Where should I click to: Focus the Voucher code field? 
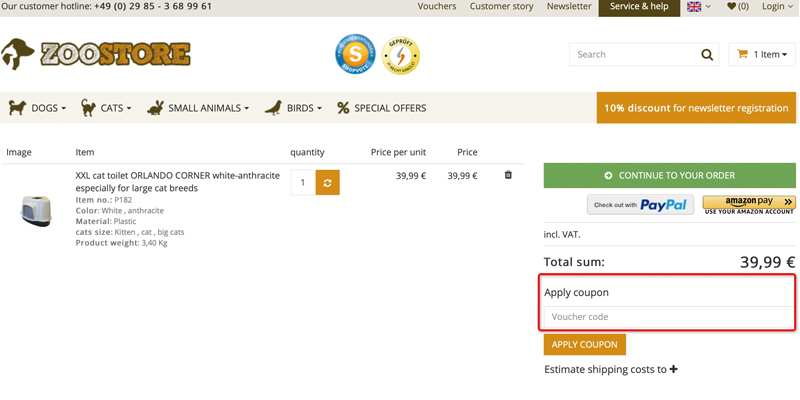tap(669, 317)
